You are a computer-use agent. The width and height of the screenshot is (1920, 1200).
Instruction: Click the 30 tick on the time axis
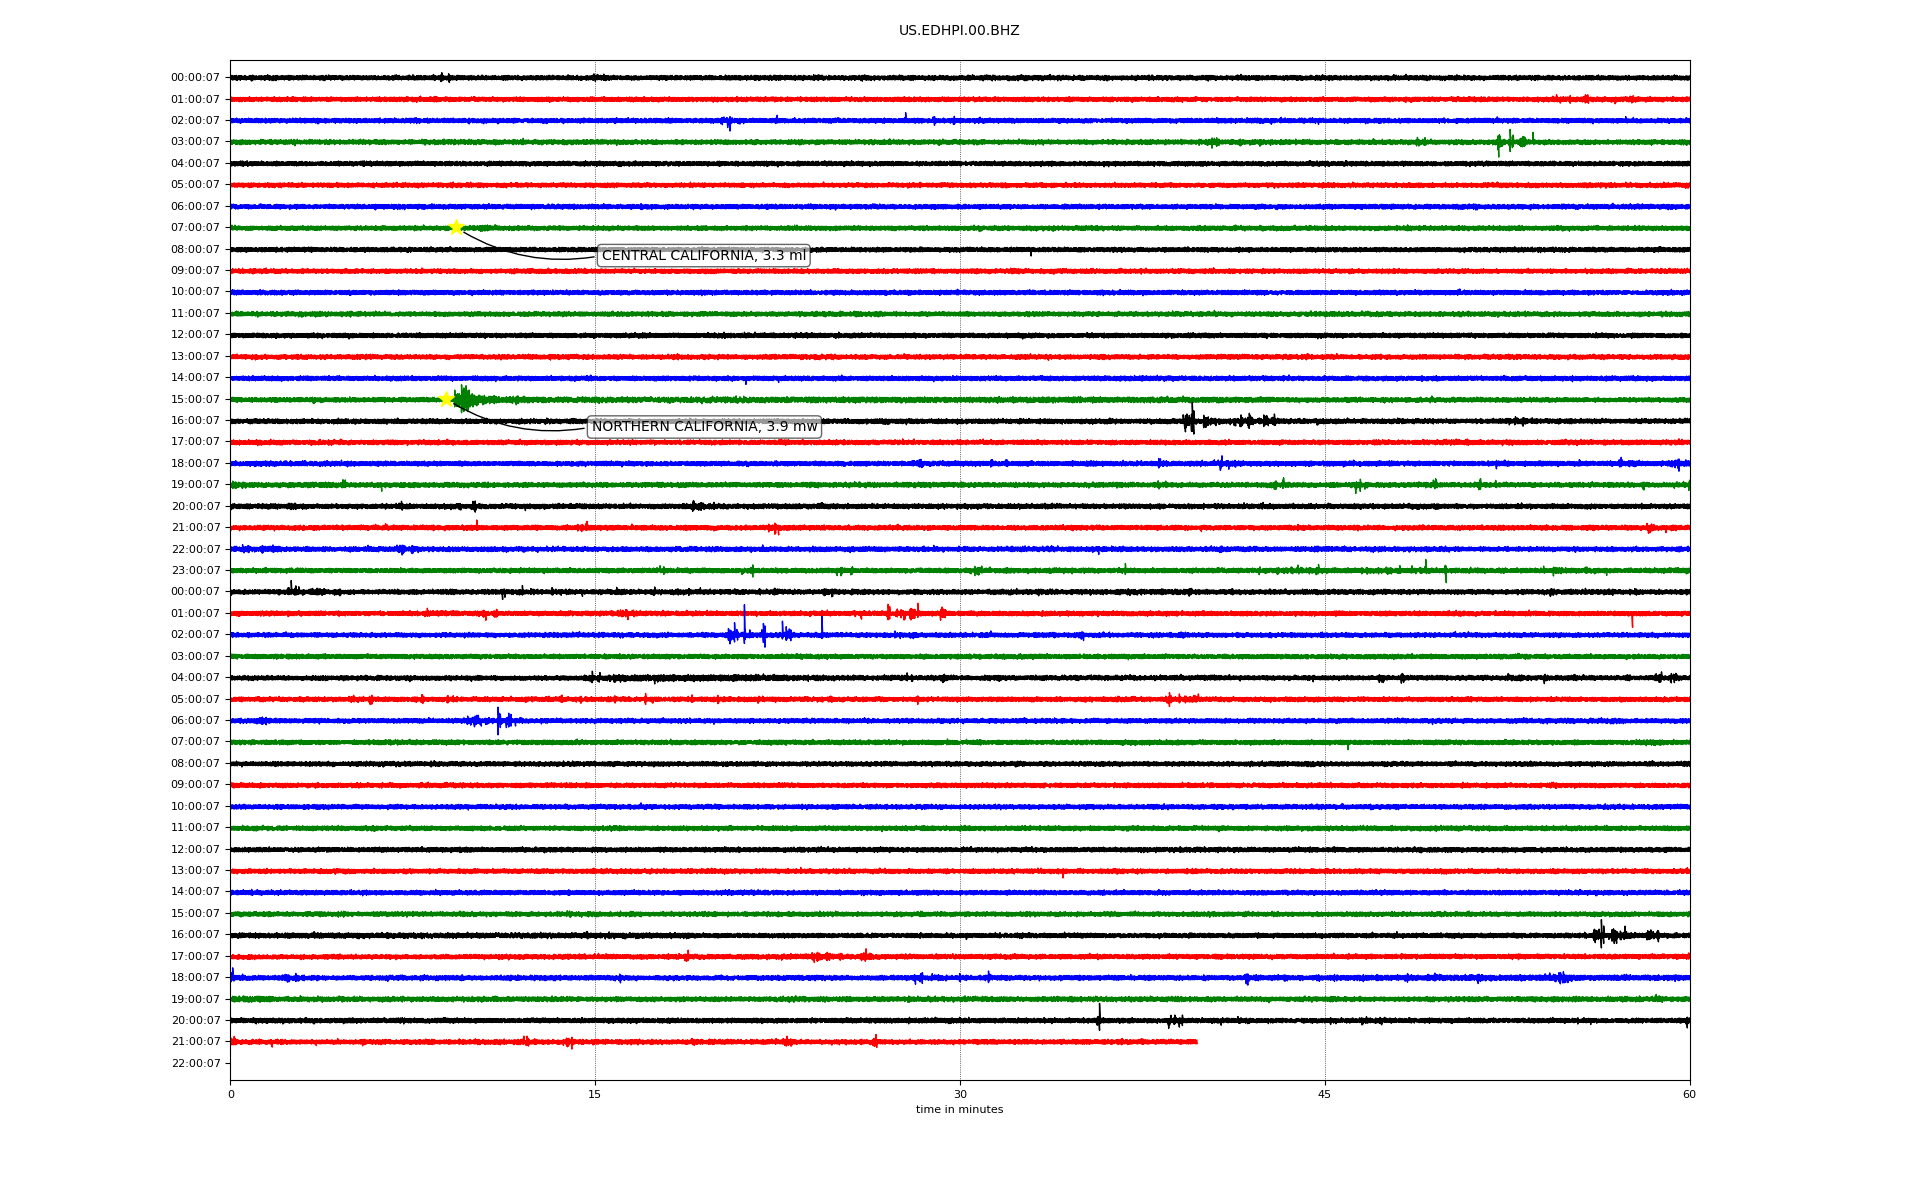(x=960, y=1094)
